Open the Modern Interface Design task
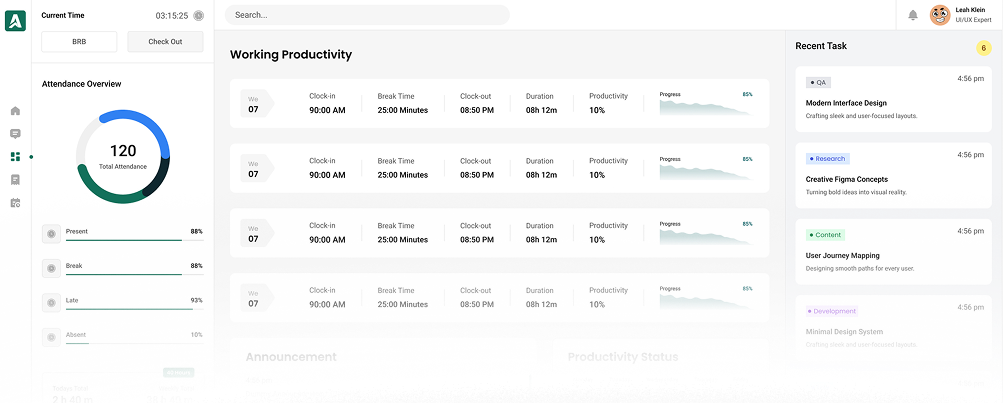1003x403 pixels. click(x=846, y=103)
